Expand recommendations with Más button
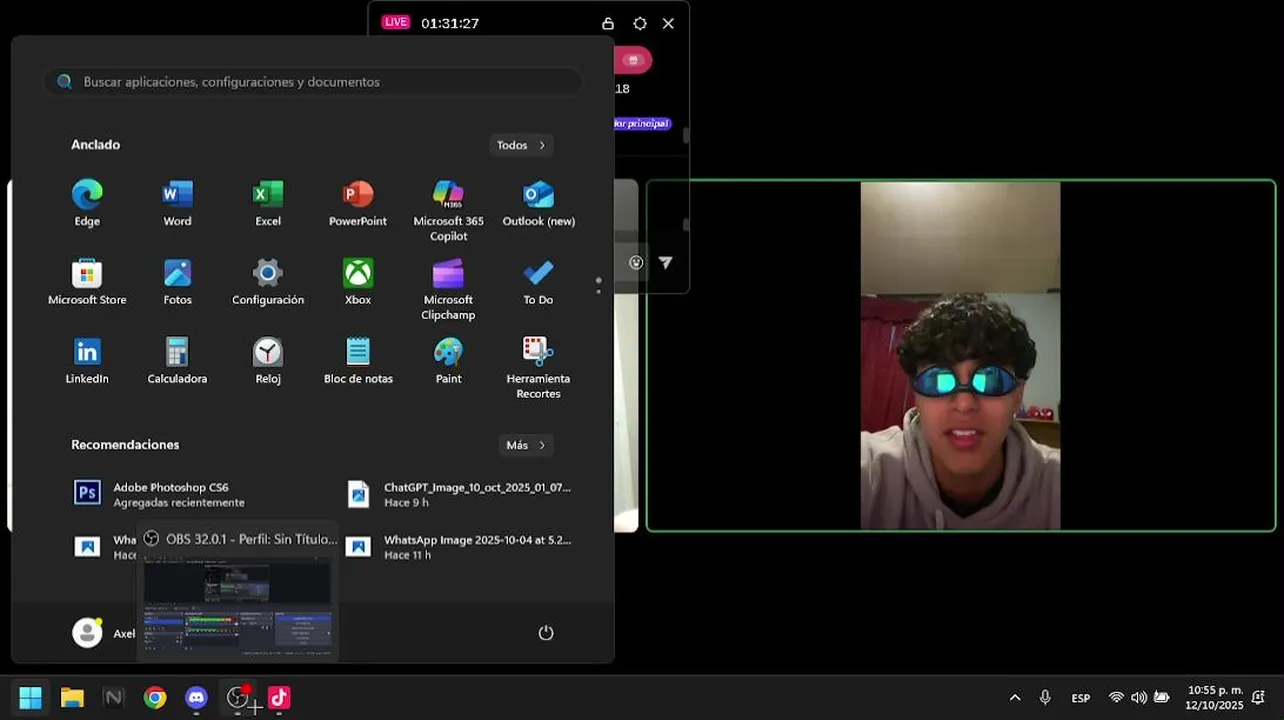The width and height of the screenshot is (1284, 720). (x=526, y=445)
